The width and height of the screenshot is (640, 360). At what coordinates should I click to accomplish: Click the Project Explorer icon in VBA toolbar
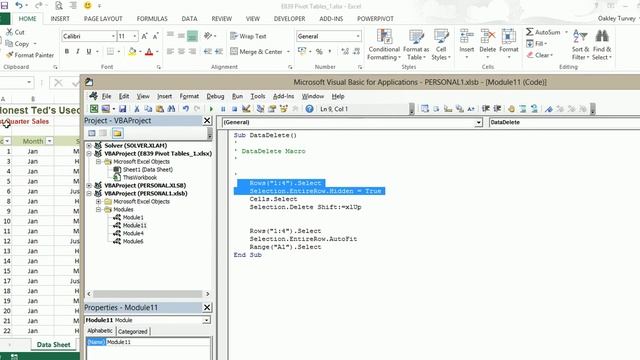tap(260, 109)
